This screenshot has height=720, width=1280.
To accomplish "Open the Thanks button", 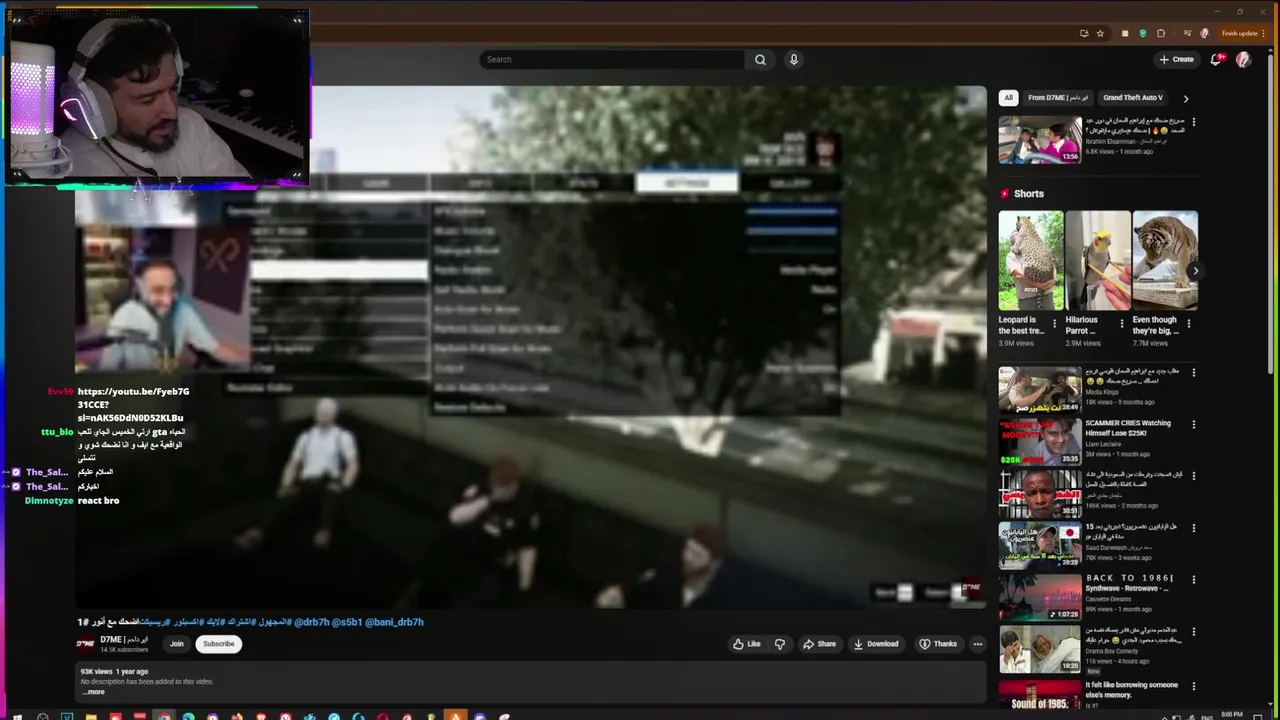I will pyautogui.click(x=938, y=644).
